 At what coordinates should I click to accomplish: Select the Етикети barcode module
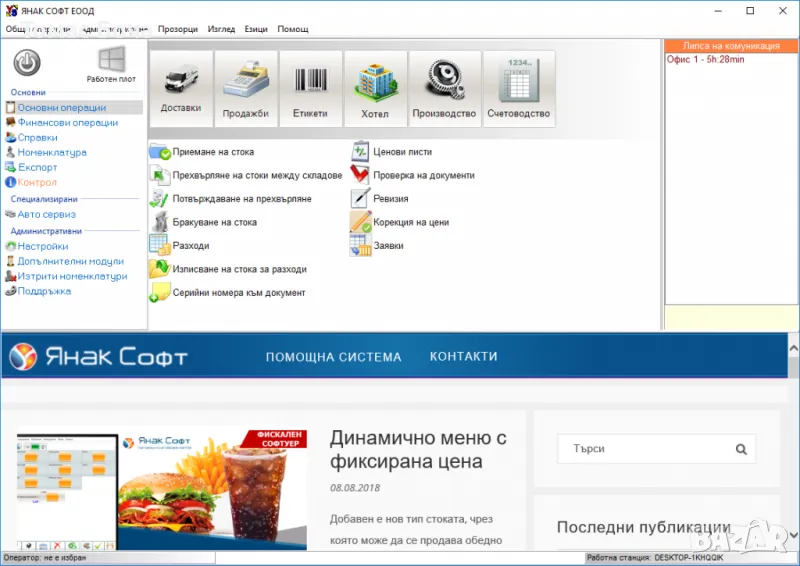pyautogui.click(x=310, y=89)
